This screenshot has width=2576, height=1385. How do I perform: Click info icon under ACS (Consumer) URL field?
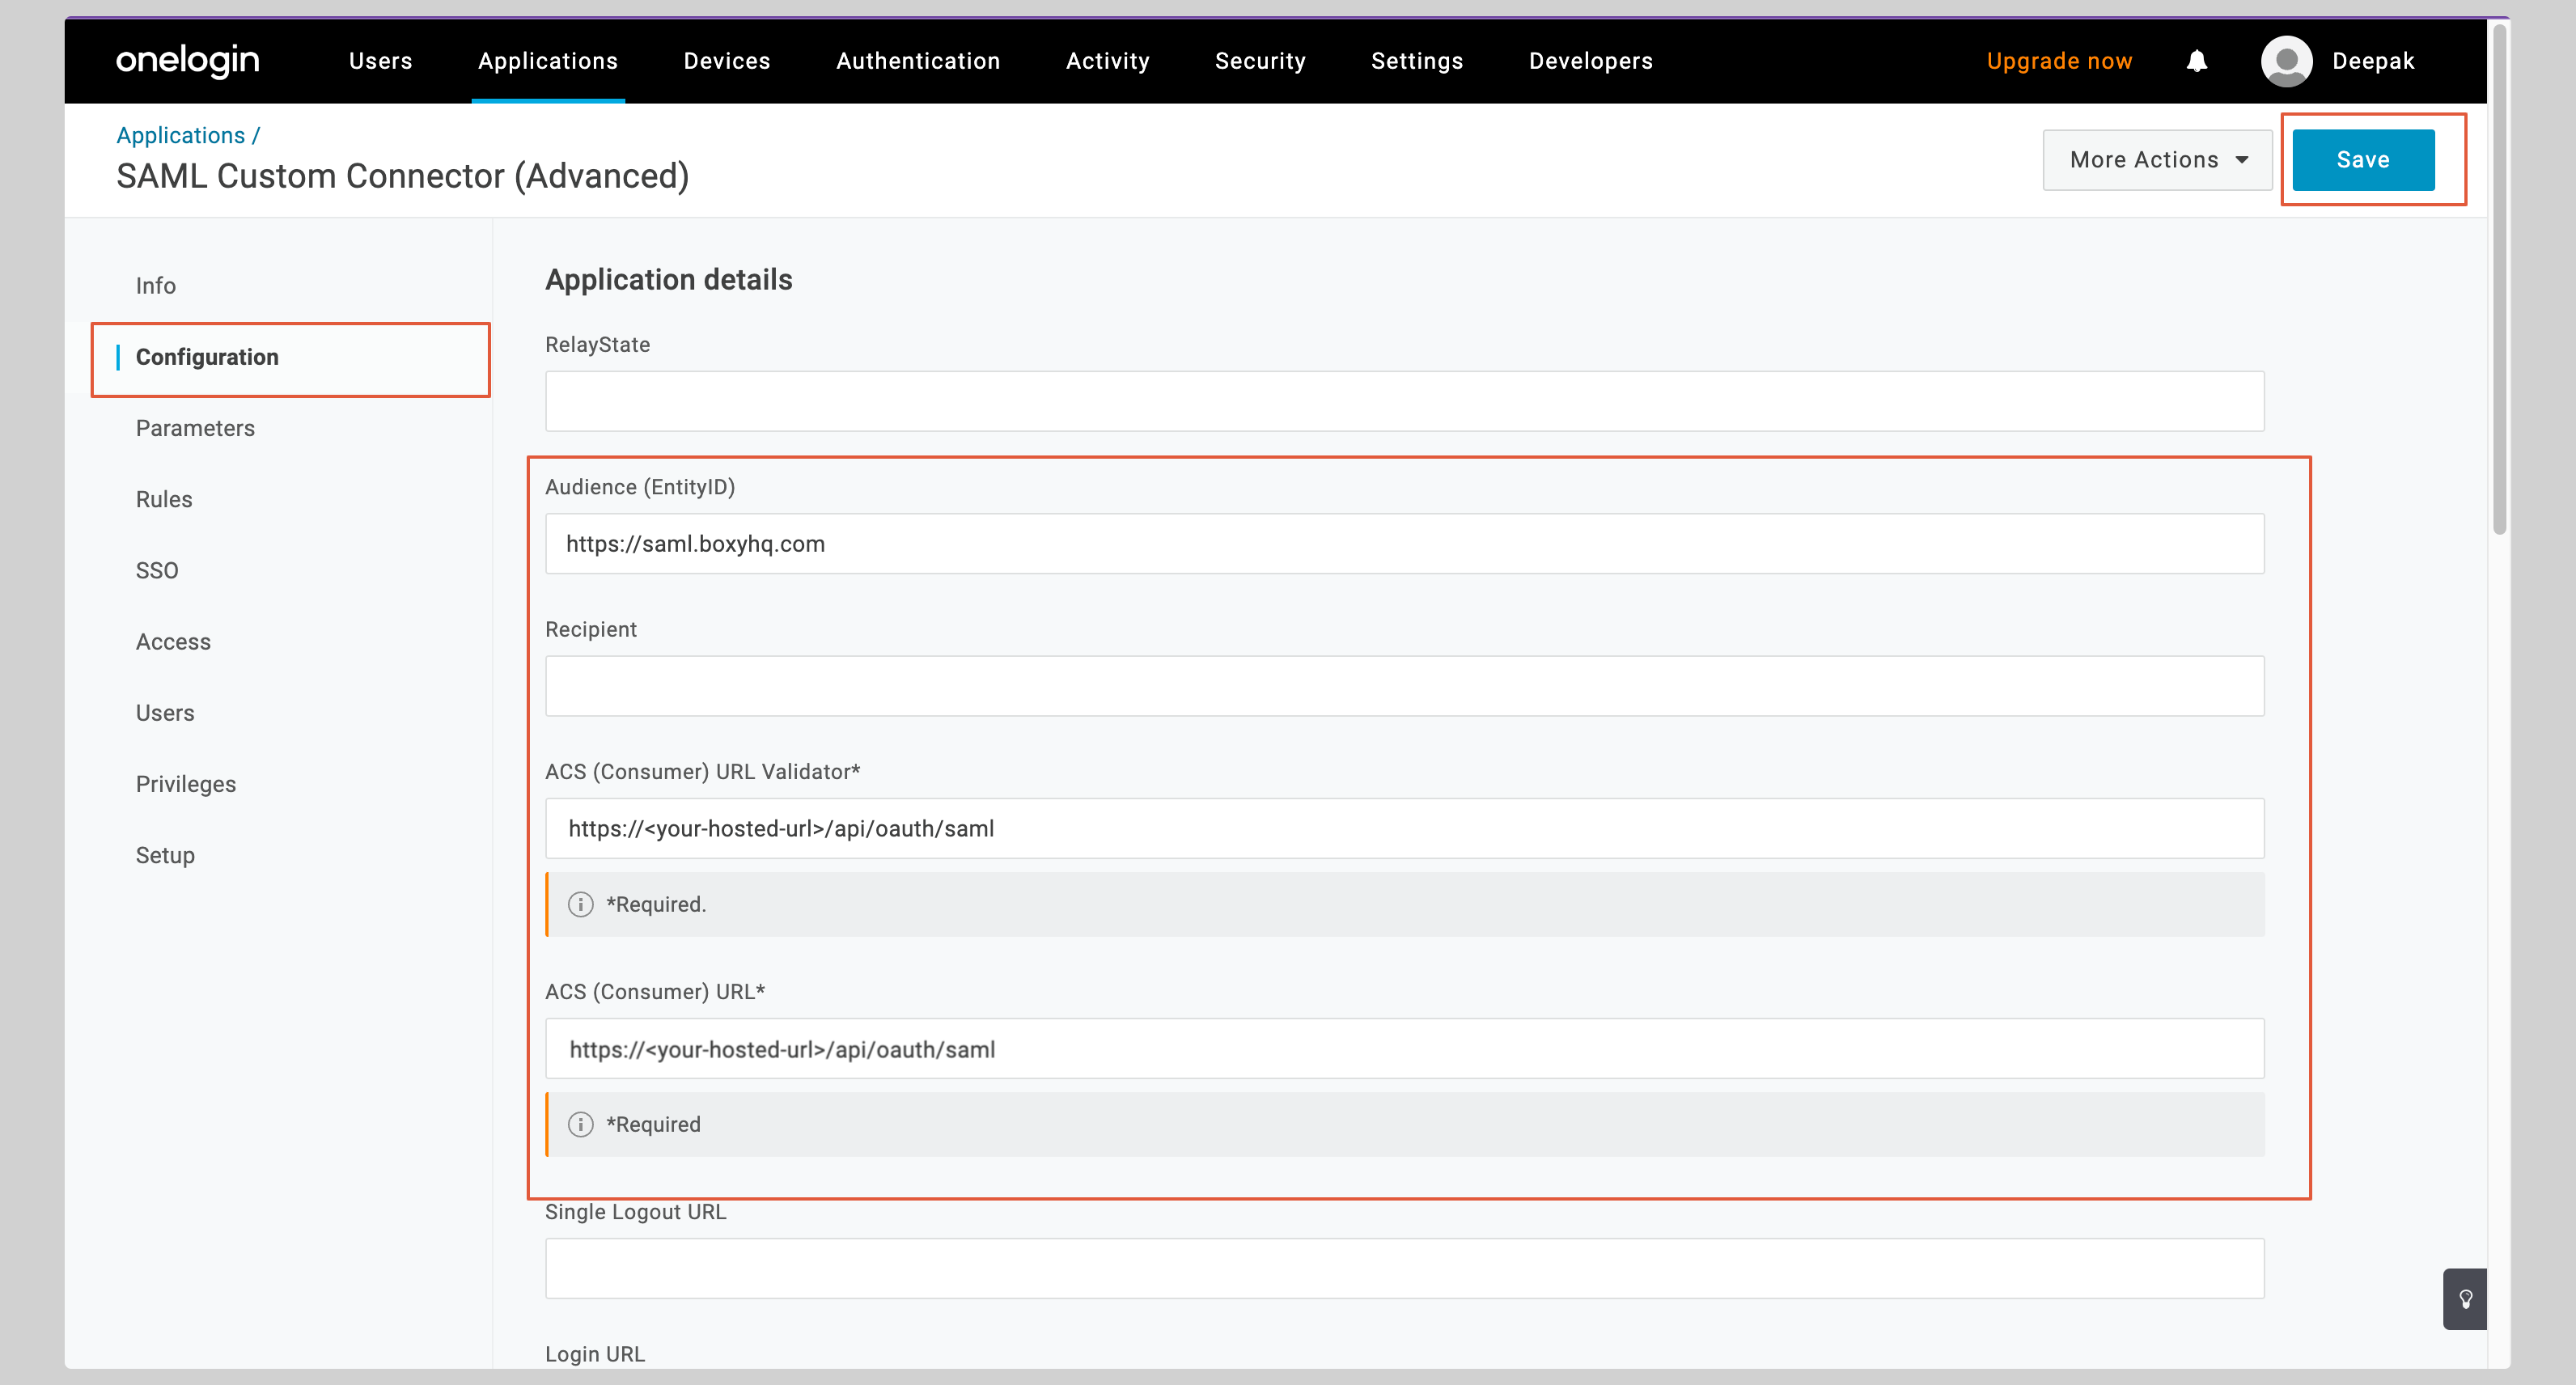(x=580, y=1124)
